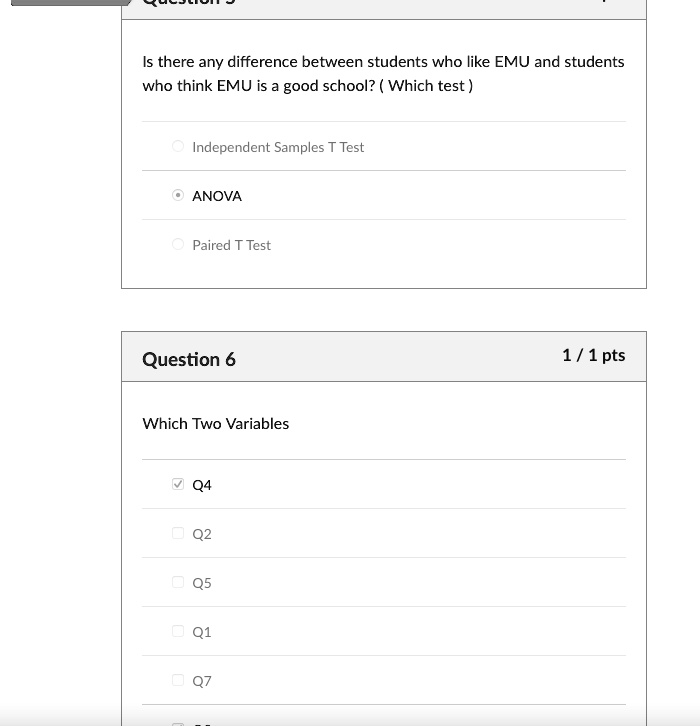This screenshot has width=700, height=726.
Task: Click the ANOVA answer label text
Action: (217, 196)
